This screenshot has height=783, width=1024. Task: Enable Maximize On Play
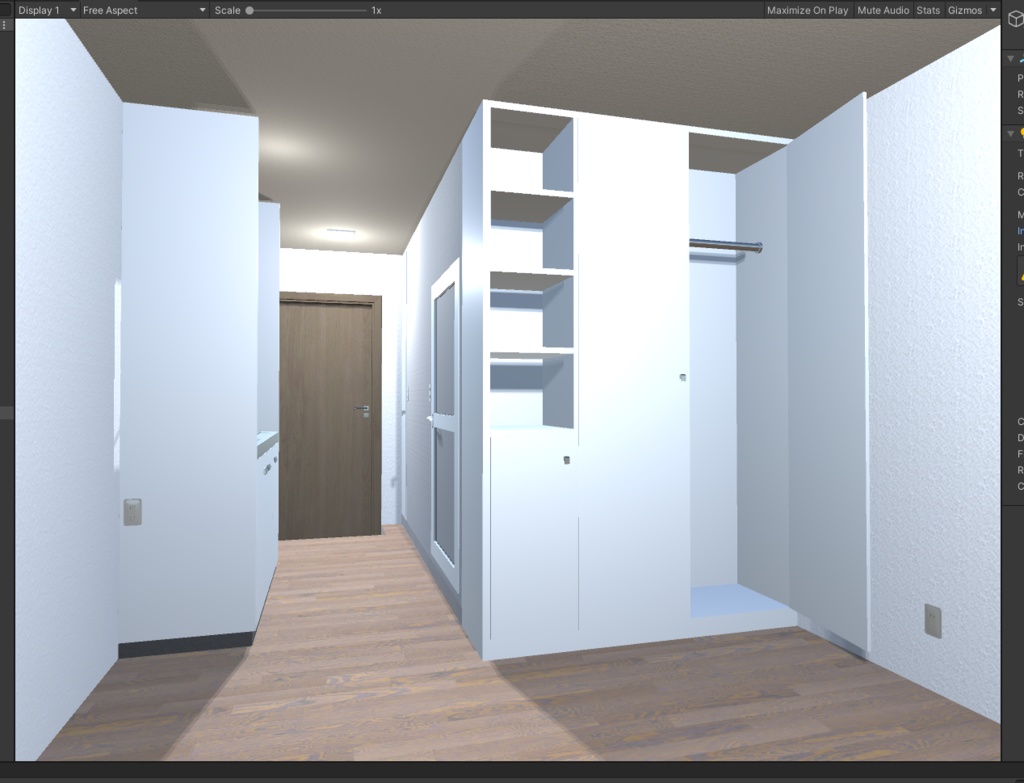[x=806, y=10]
